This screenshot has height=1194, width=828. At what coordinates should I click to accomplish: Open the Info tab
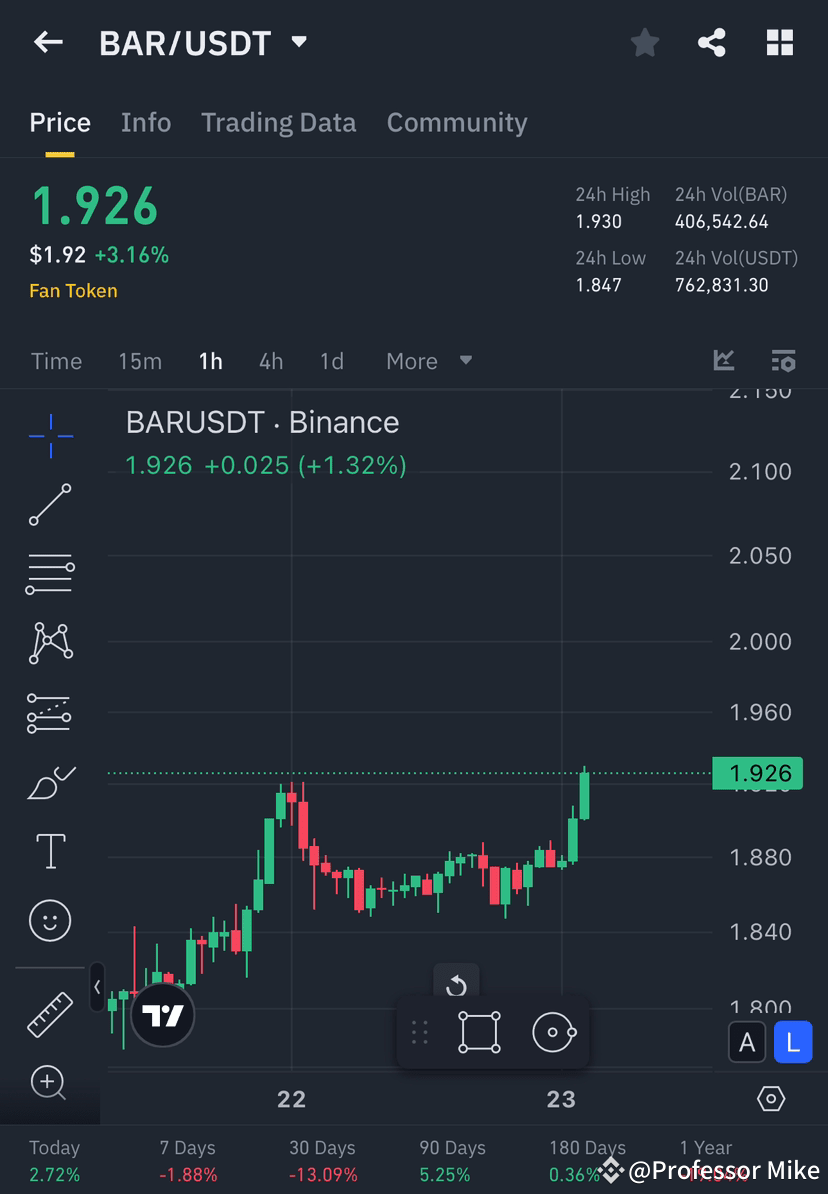point(146,122)
